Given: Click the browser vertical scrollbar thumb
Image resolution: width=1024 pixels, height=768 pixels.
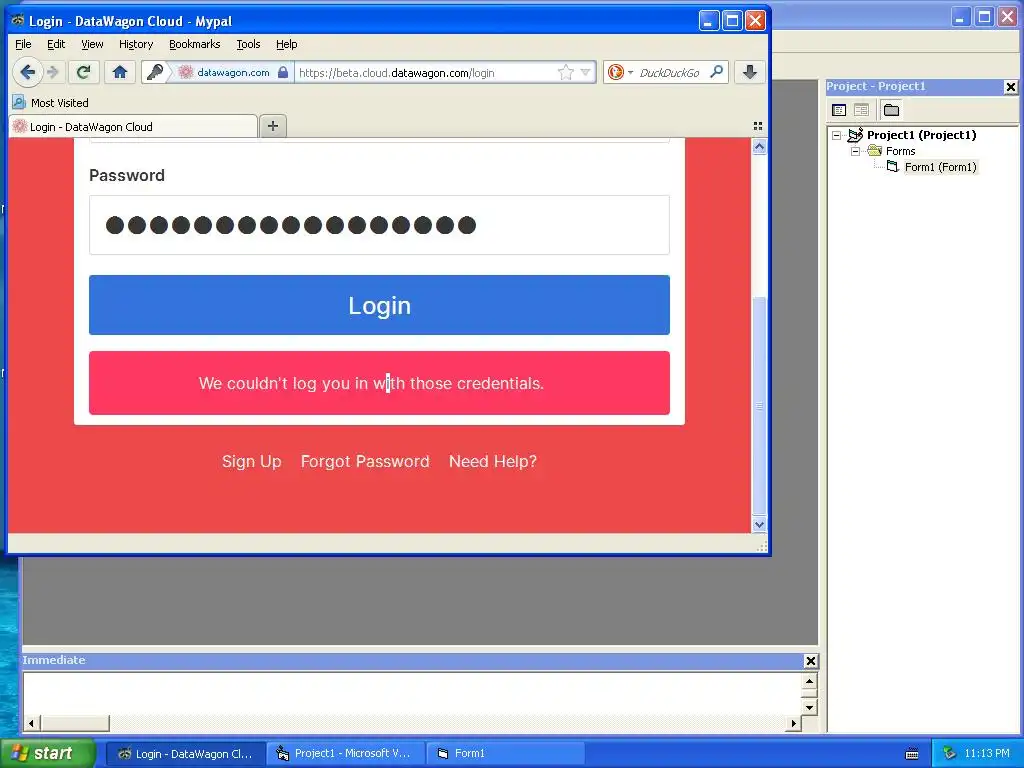Looking at the screenshot, I should point(759,406).
